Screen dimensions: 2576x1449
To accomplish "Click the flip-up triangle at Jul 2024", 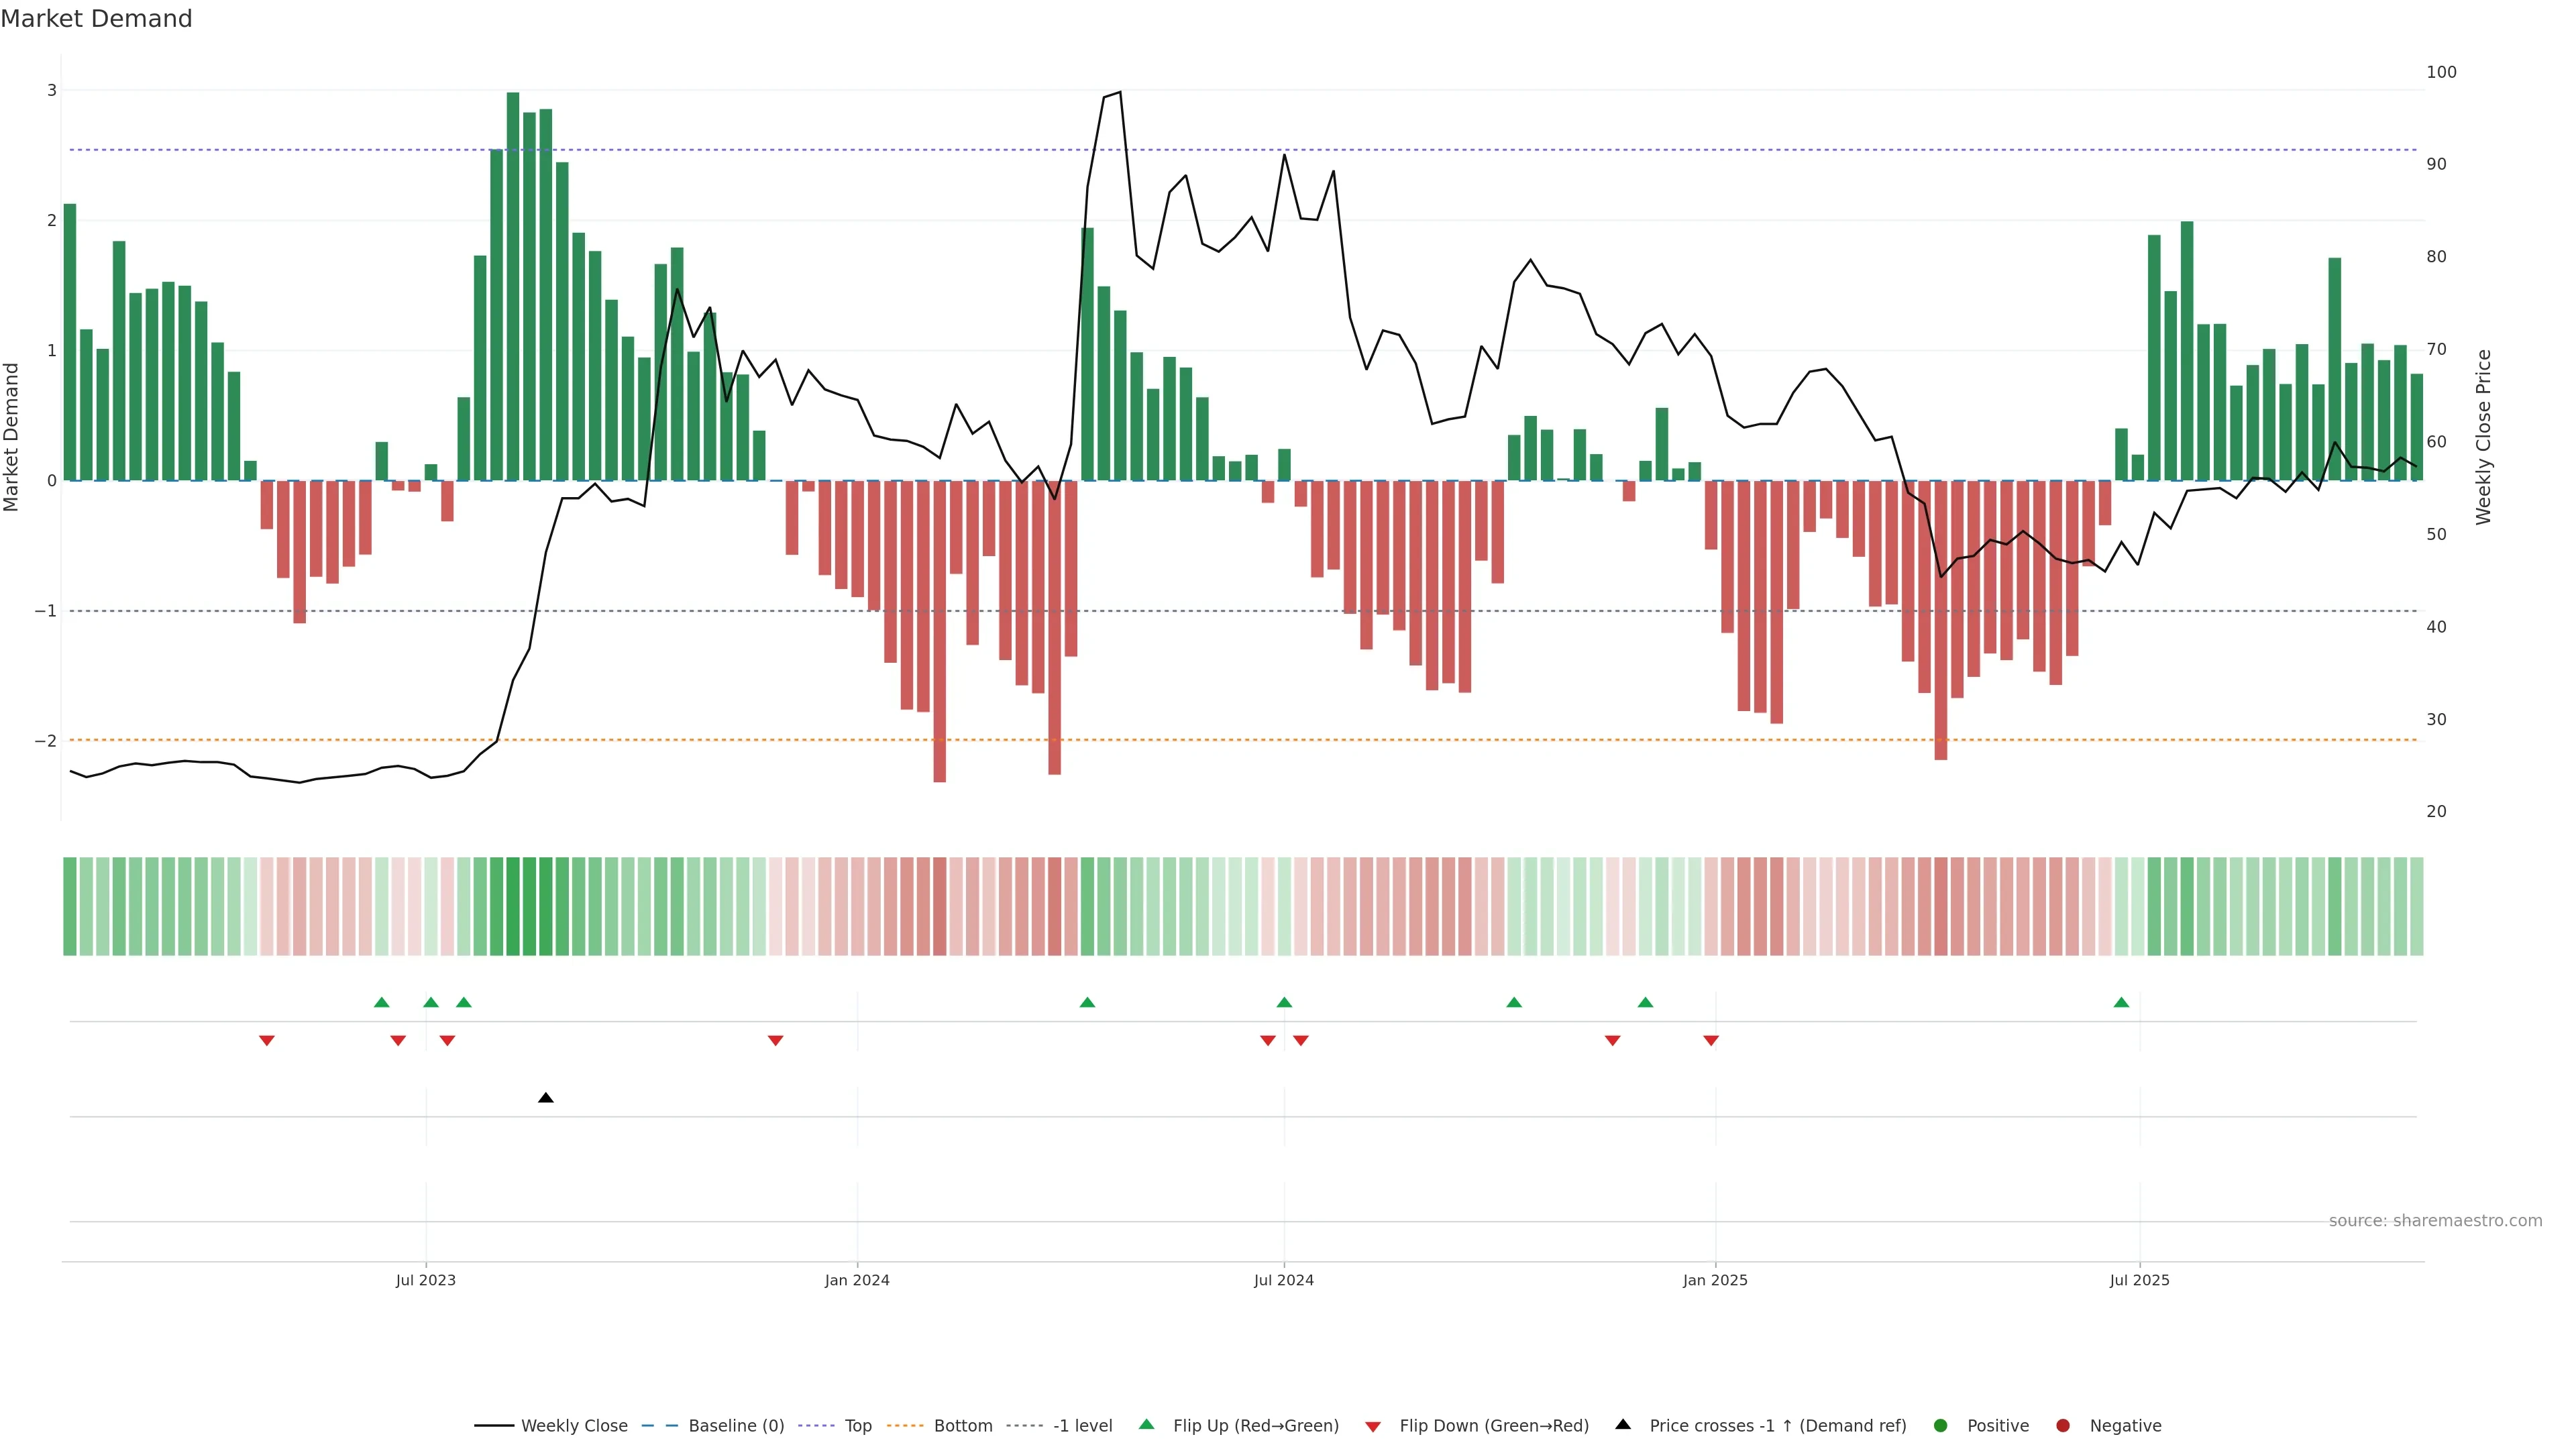I will (x=1284, y=1002).
